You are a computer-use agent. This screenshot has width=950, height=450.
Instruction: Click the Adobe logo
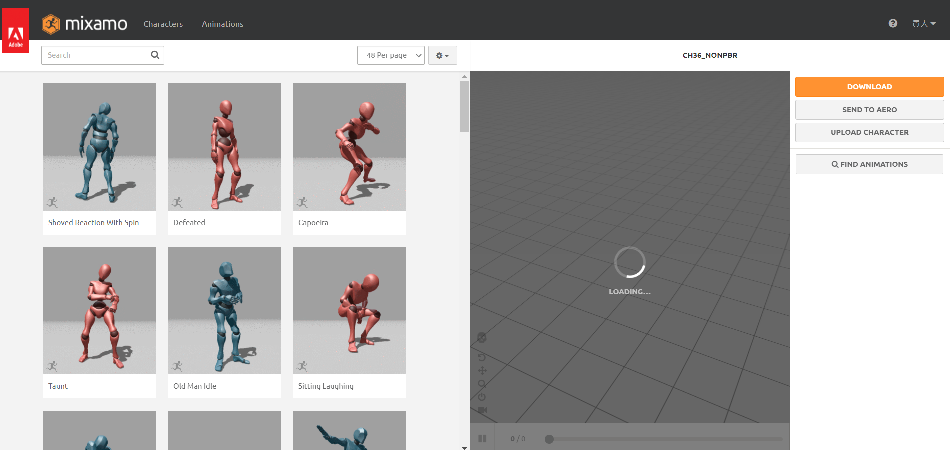16,31
